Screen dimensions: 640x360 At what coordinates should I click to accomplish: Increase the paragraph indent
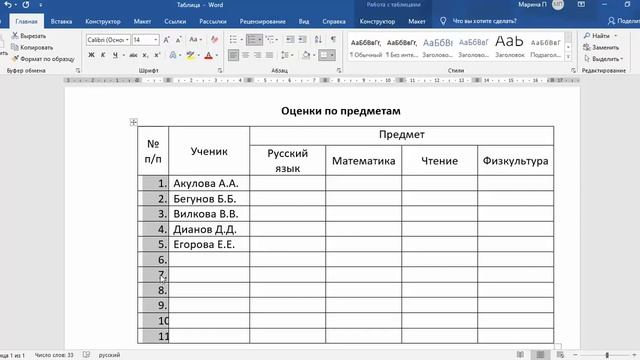point(302,40)
